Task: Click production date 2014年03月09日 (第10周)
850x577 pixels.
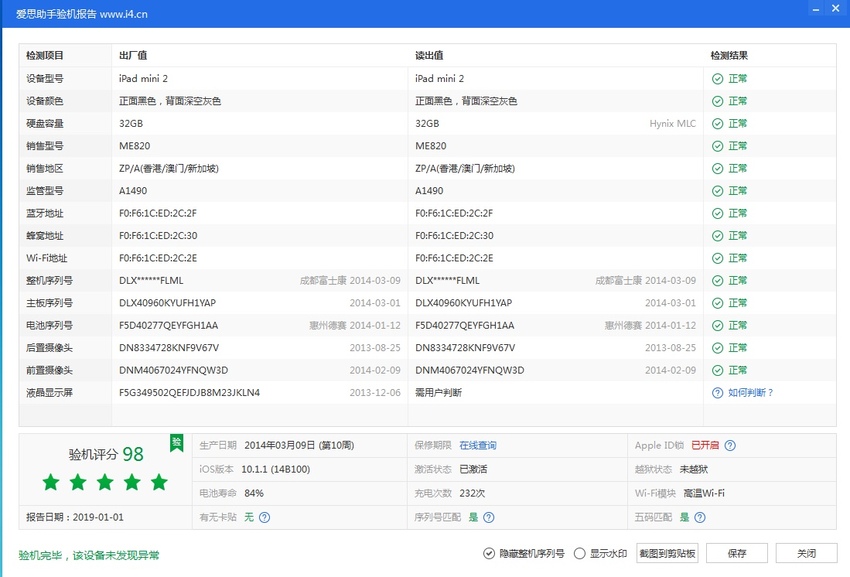Action: 299,445
